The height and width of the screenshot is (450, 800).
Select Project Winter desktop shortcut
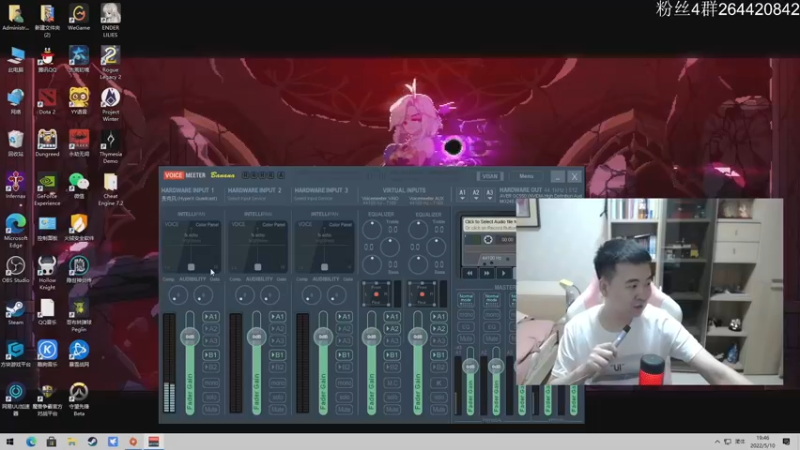click(110, 105)
